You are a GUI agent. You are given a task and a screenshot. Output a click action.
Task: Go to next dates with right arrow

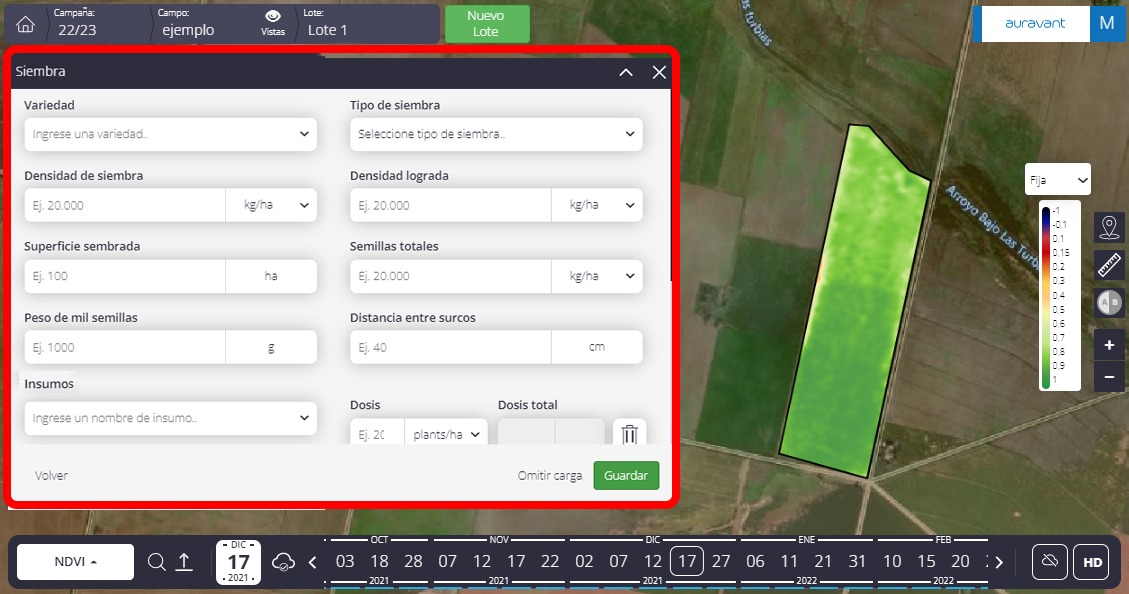pos(999,562)
